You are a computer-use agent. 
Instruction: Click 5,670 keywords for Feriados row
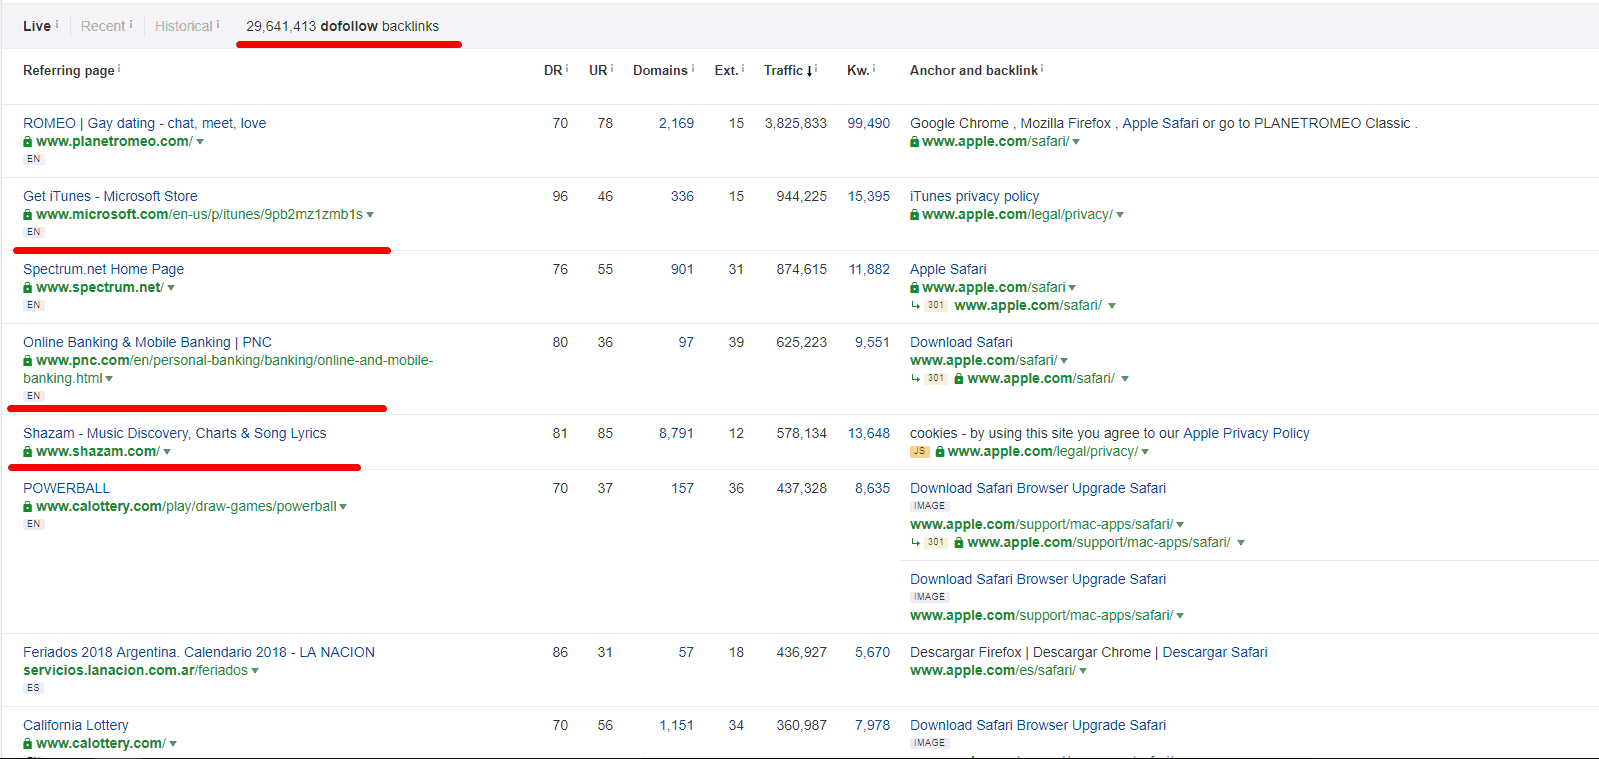(x=872, y=652)
